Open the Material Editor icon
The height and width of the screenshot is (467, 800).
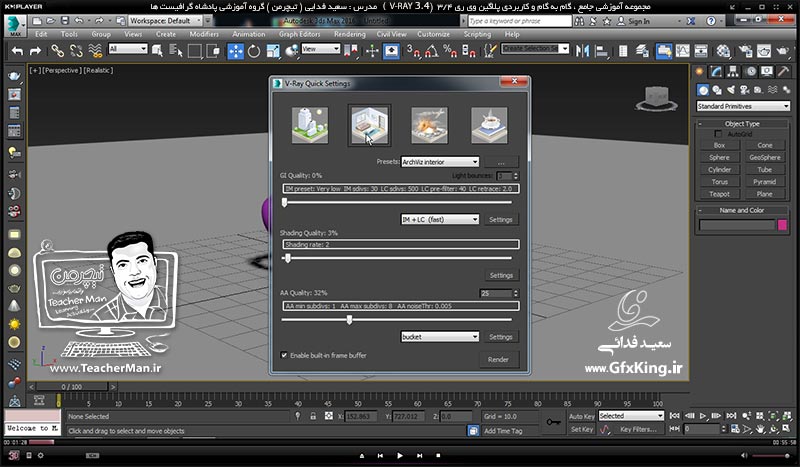coord(723,51)
